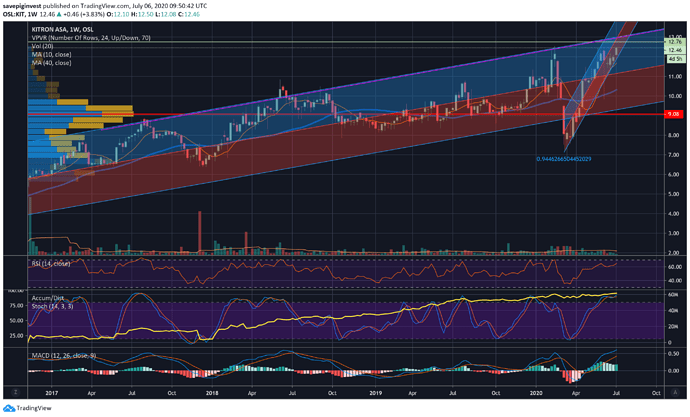Click the Vol (20) indicator label
Screen dimensions: 690x417
43,46
